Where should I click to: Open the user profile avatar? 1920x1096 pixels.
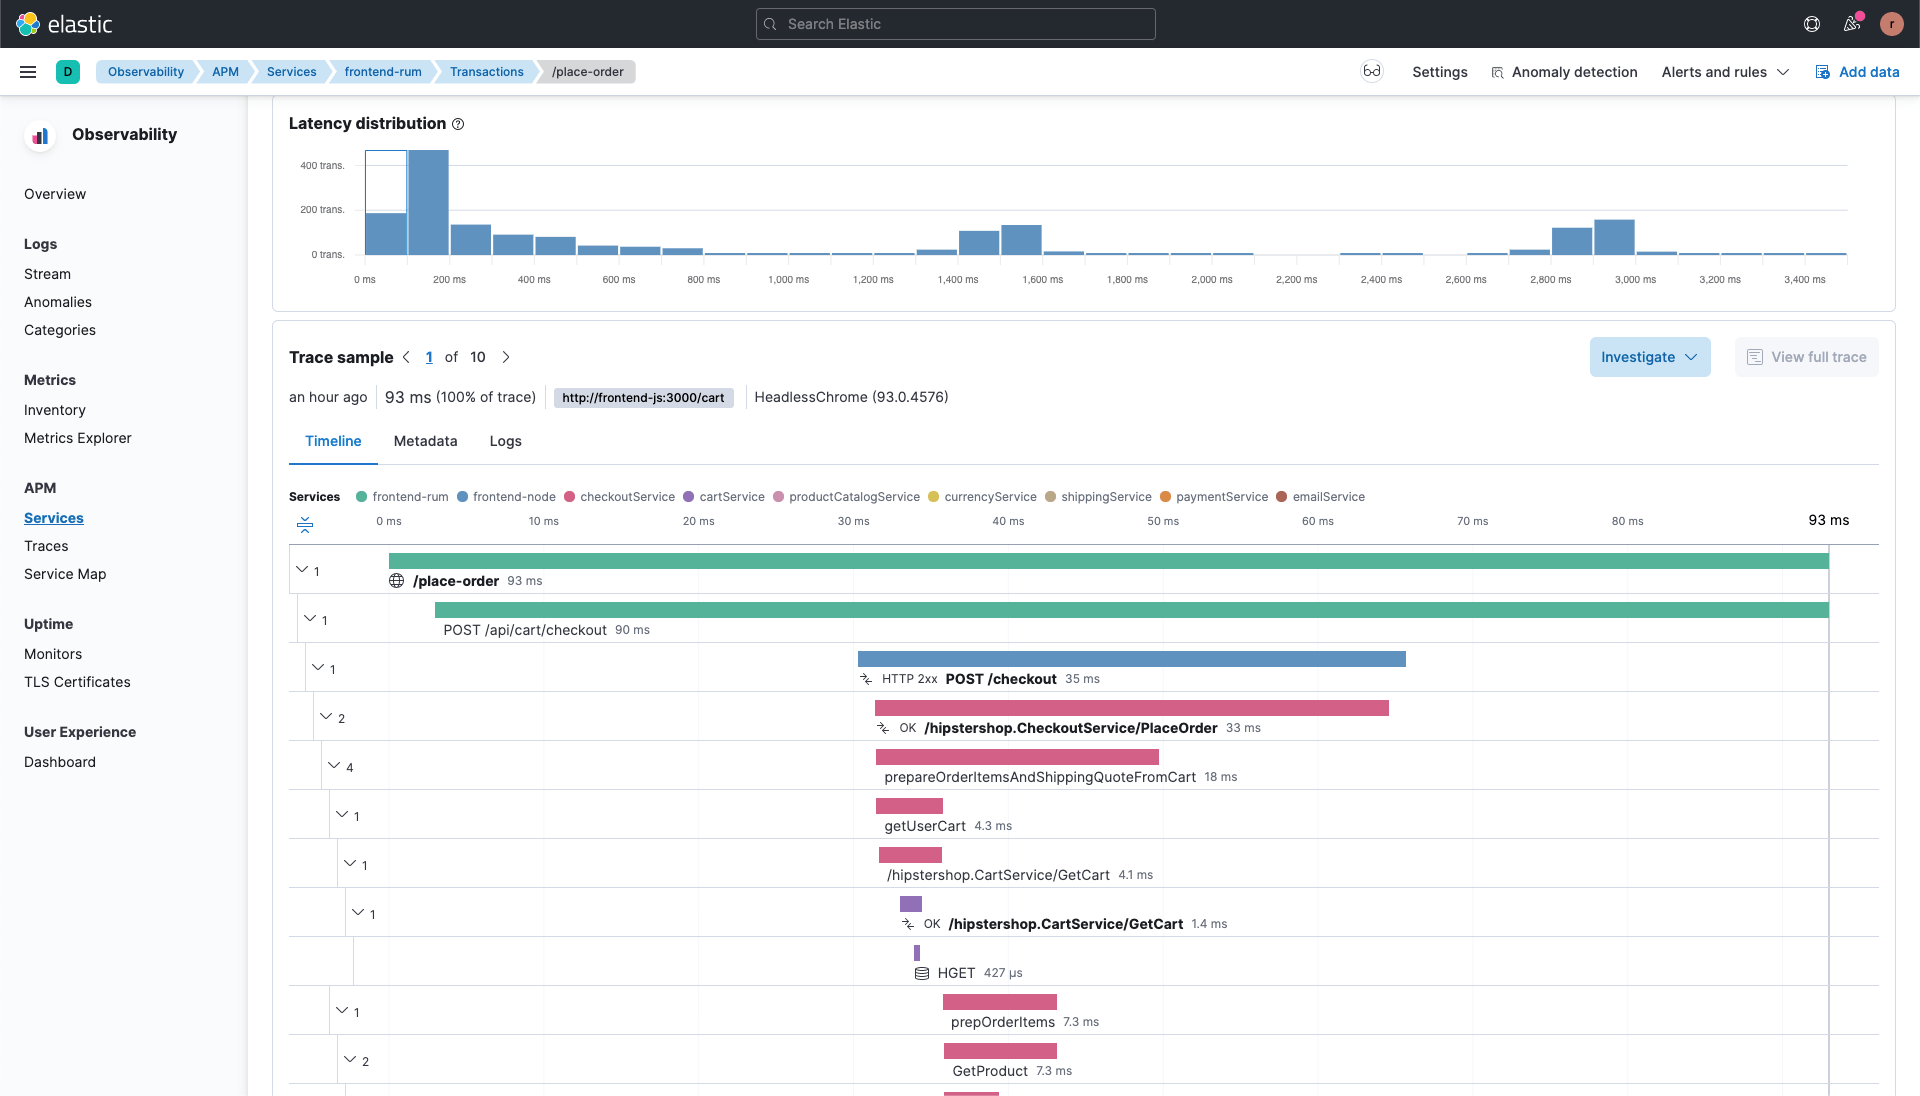(x=1892, y=24)
